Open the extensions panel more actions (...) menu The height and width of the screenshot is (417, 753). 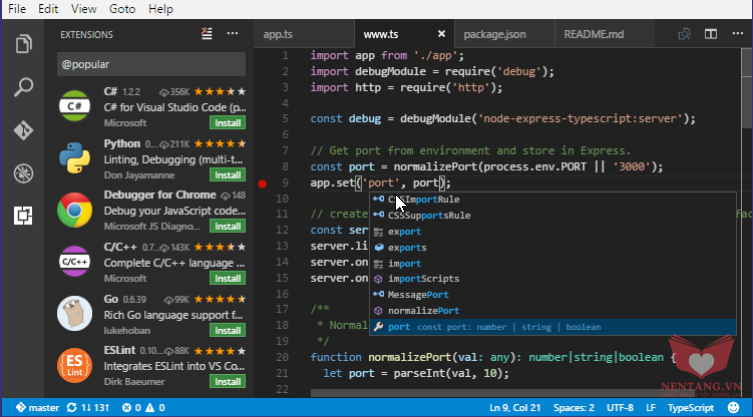232,34
